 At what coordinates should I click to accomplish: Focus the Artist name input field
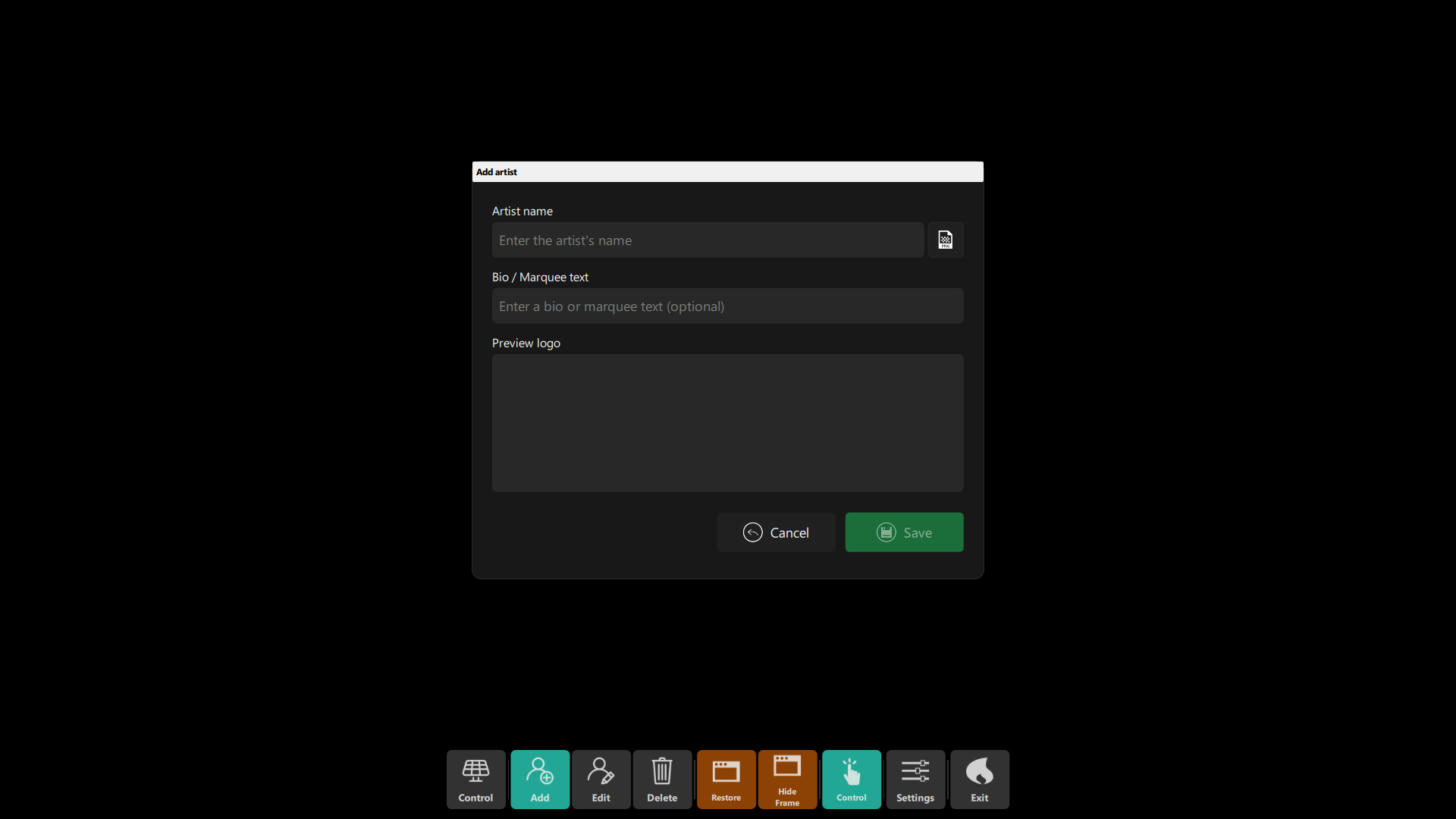(708, 240)
